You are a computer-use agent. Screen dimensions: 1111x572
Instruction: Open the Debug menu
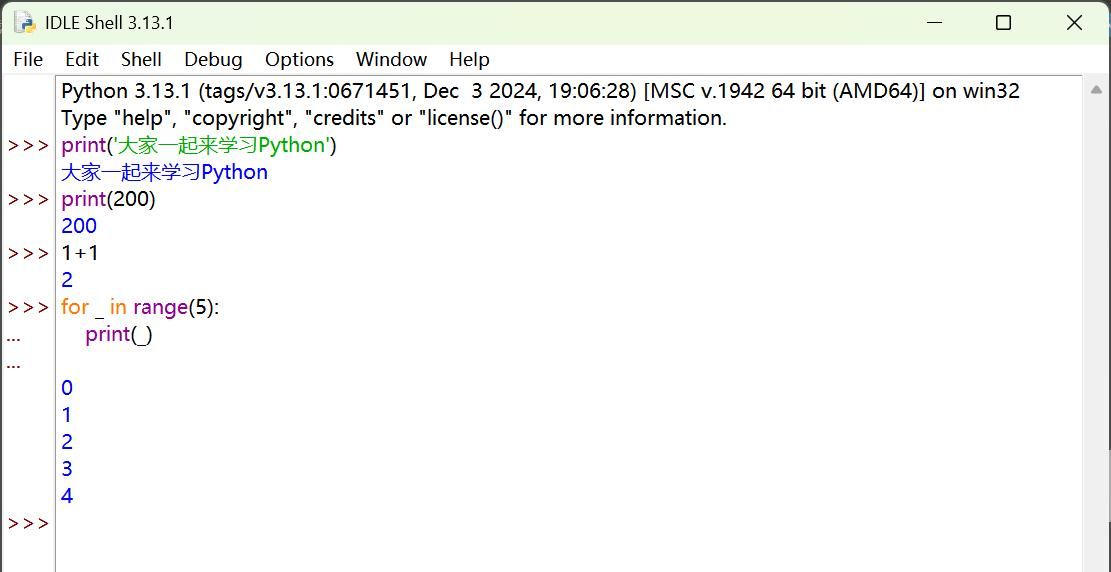213,59
